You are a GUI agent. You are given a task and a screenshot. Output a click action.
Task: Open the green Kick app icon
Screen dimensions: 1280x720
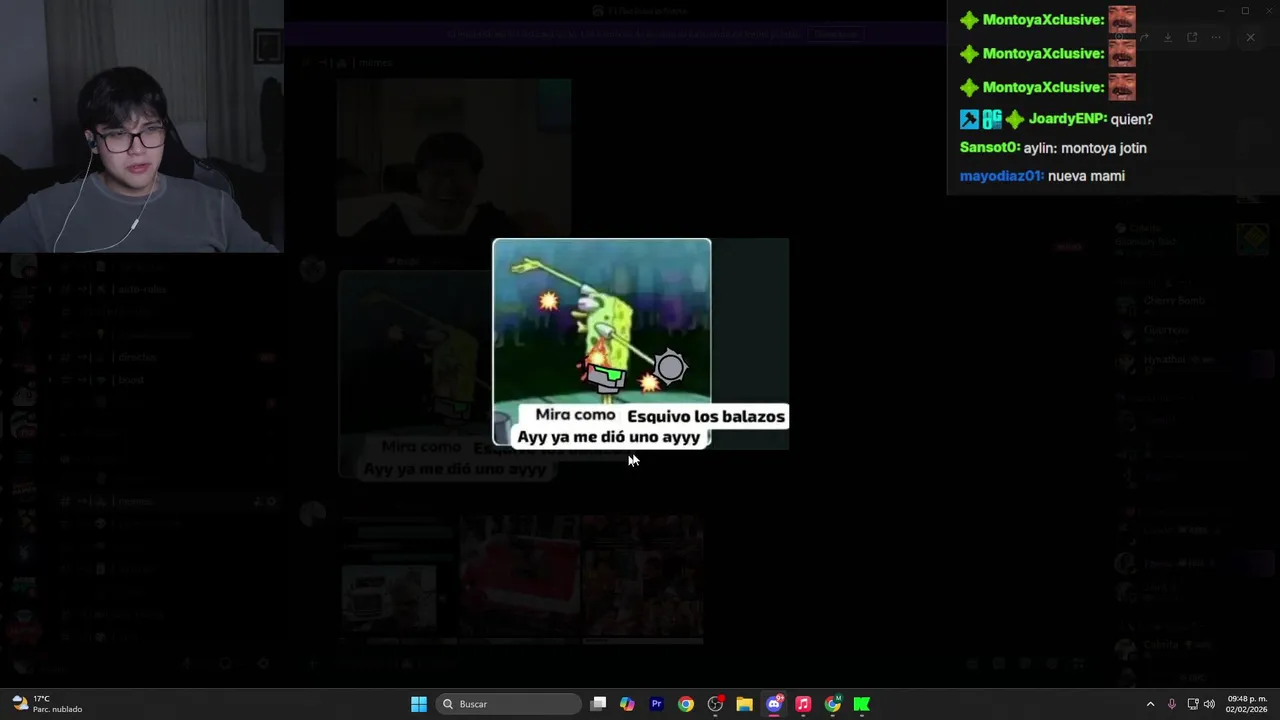[861, 704]
